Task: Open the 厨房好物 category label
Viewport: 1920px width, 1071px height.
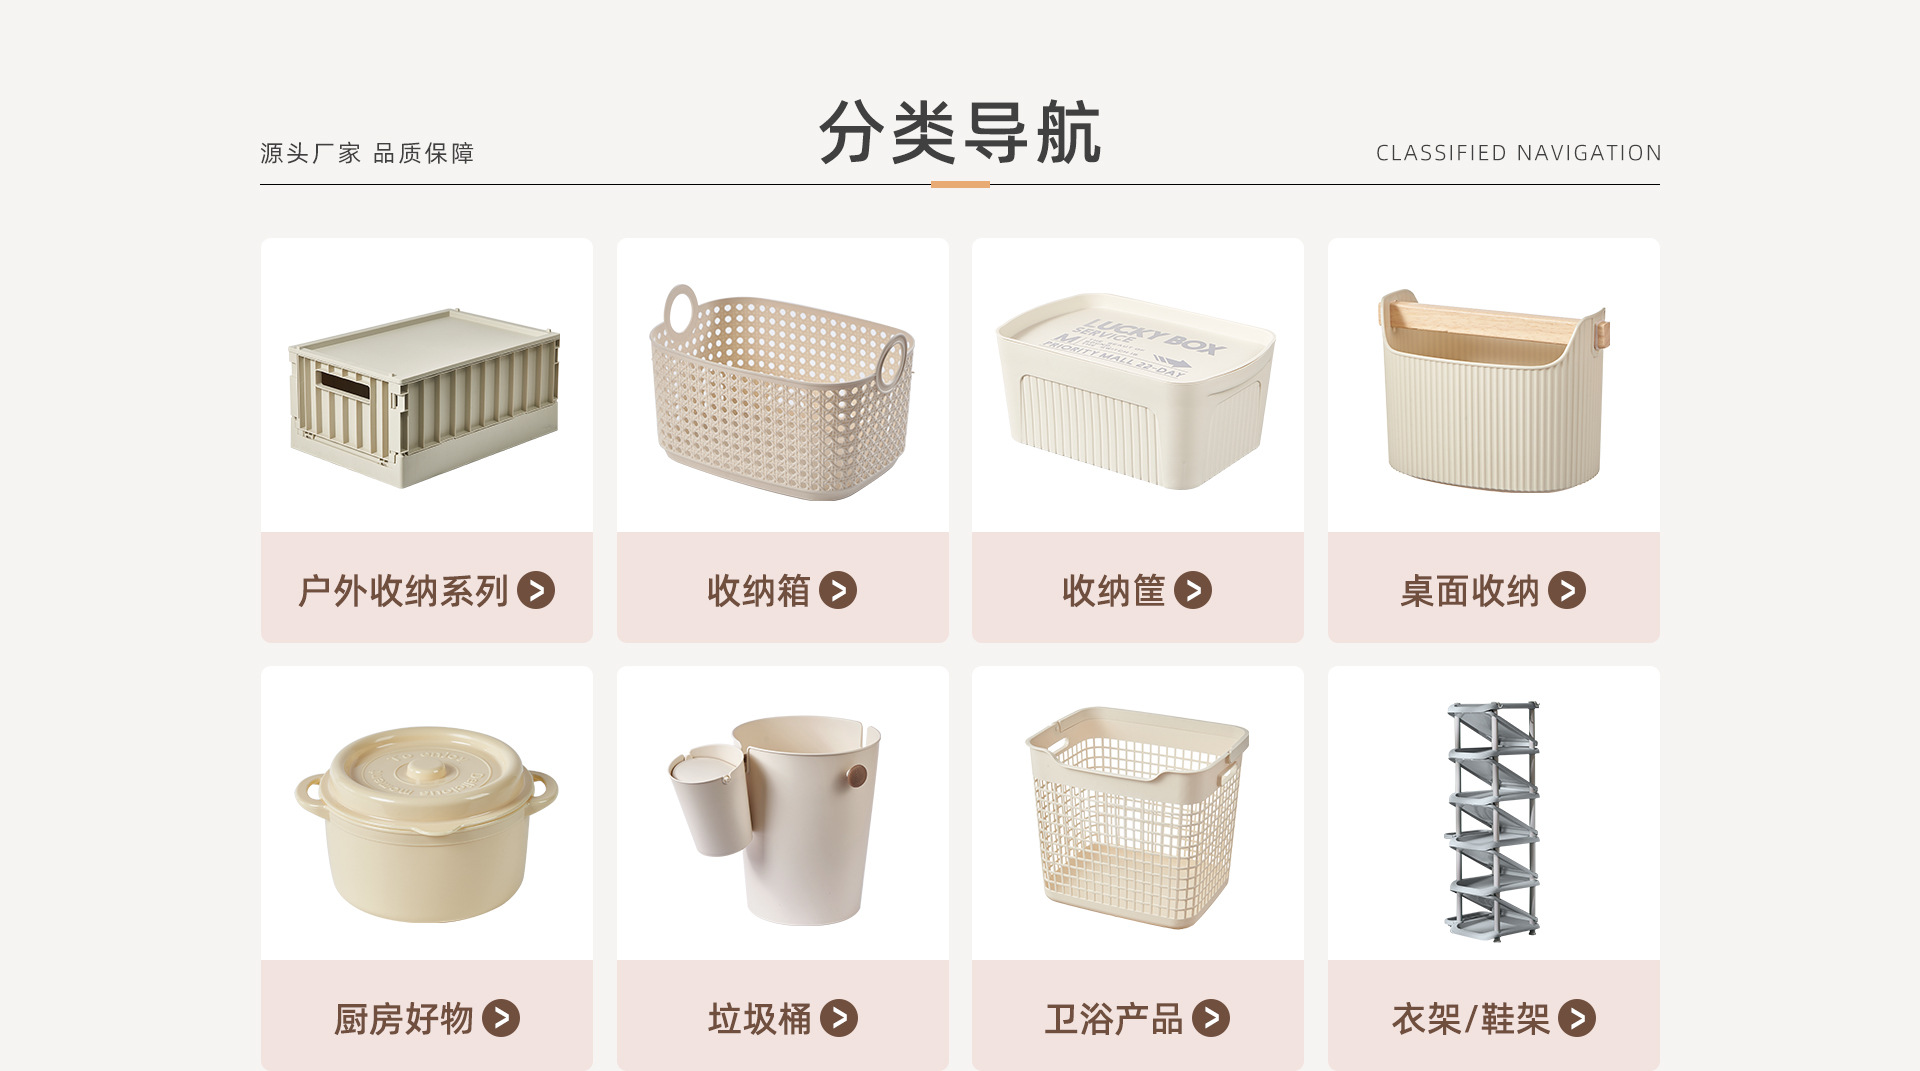Action: pos(404,1019)
